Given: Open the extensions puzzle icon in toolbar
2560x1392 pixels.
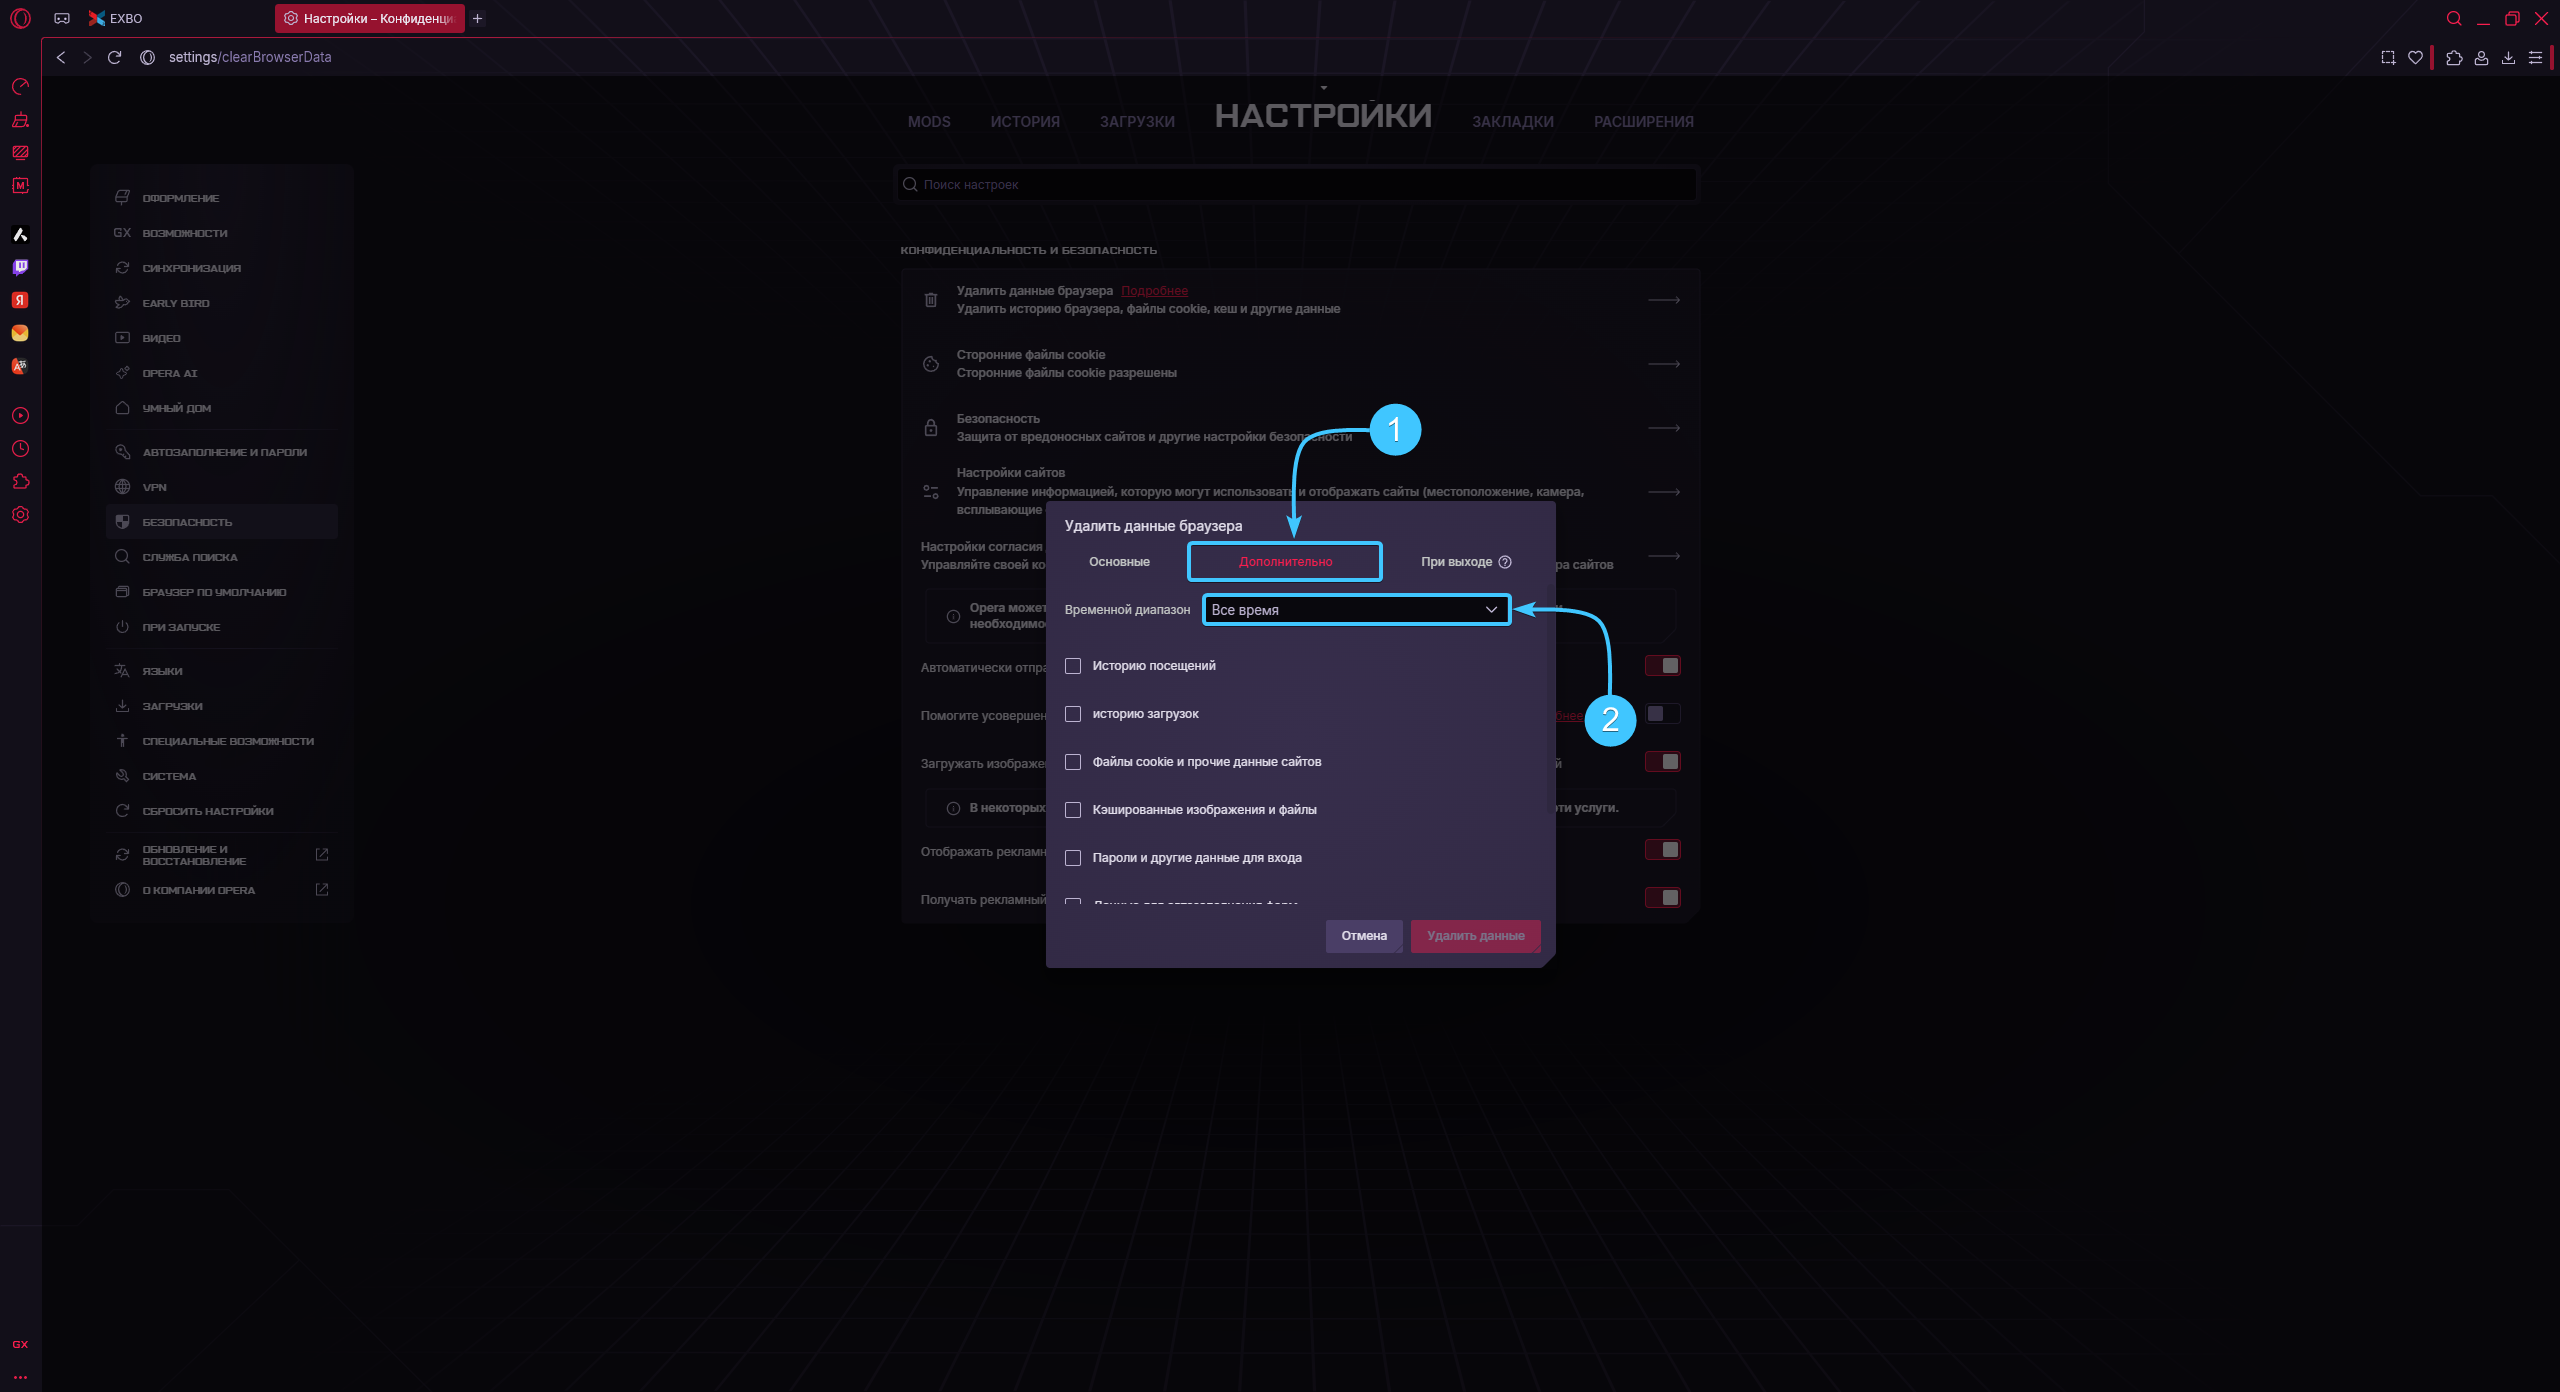Looking at the screenshot, I should [x=2454, y=58].
